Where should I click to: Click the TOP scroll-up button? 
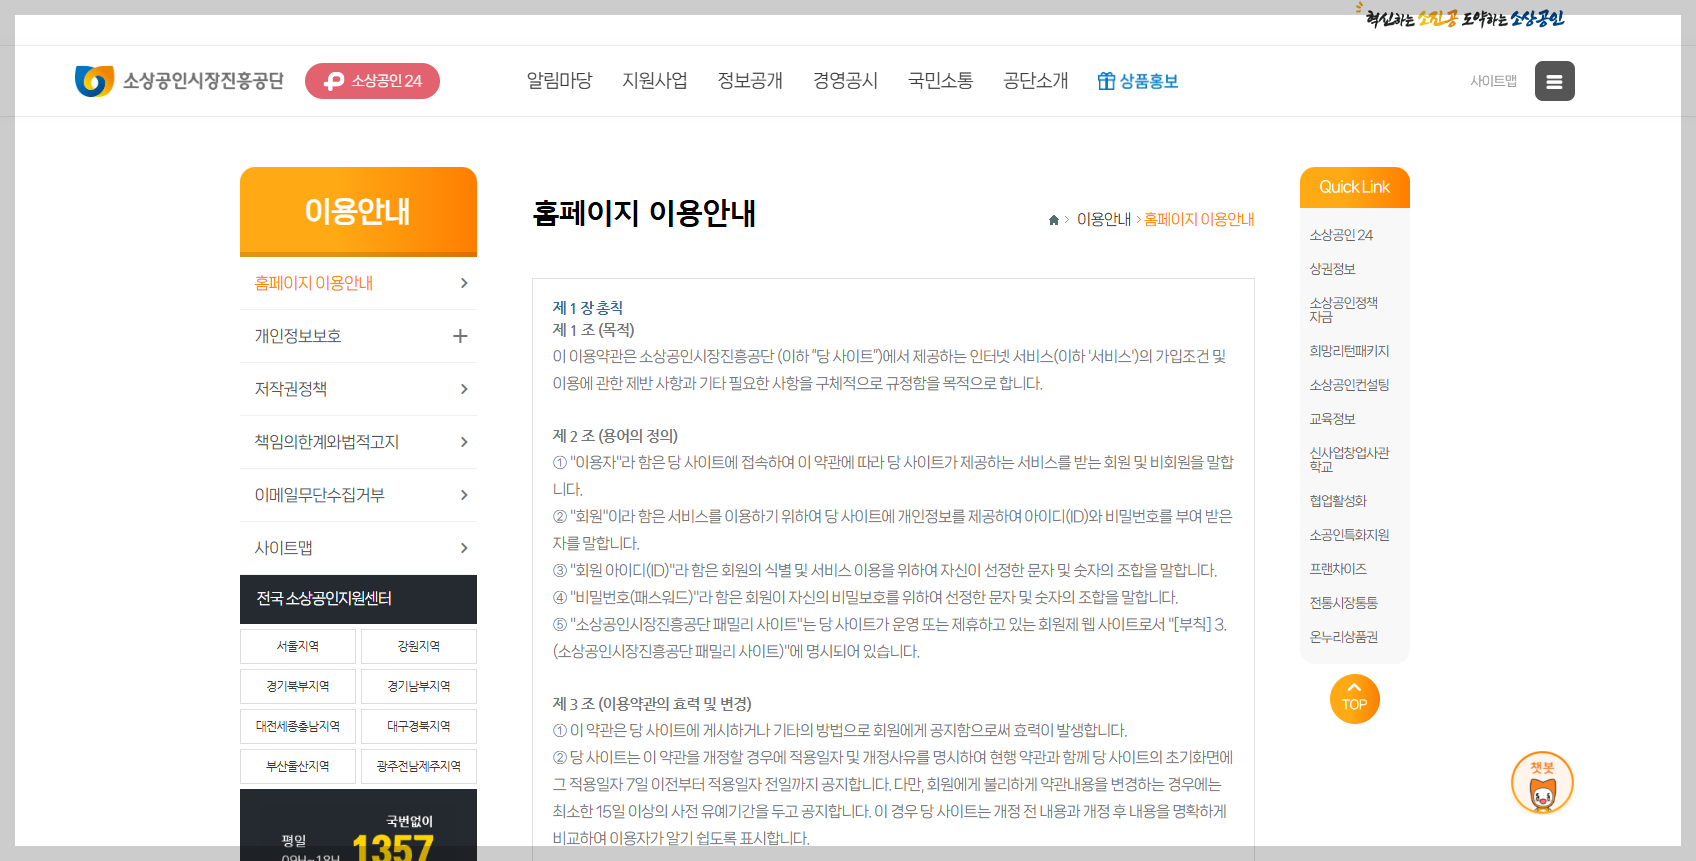tap(1355, 699)
